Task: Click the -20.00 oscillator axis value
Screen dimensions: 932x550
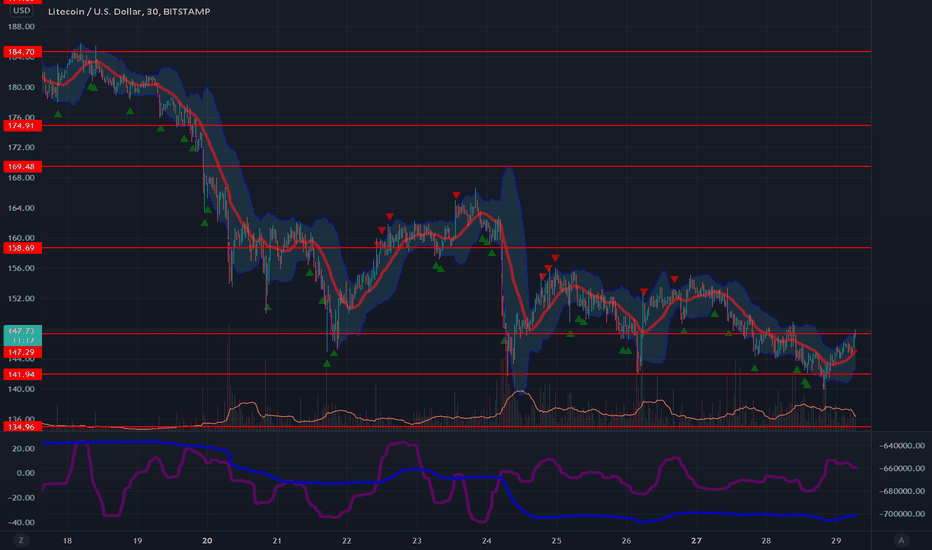Action: (20, 498)
